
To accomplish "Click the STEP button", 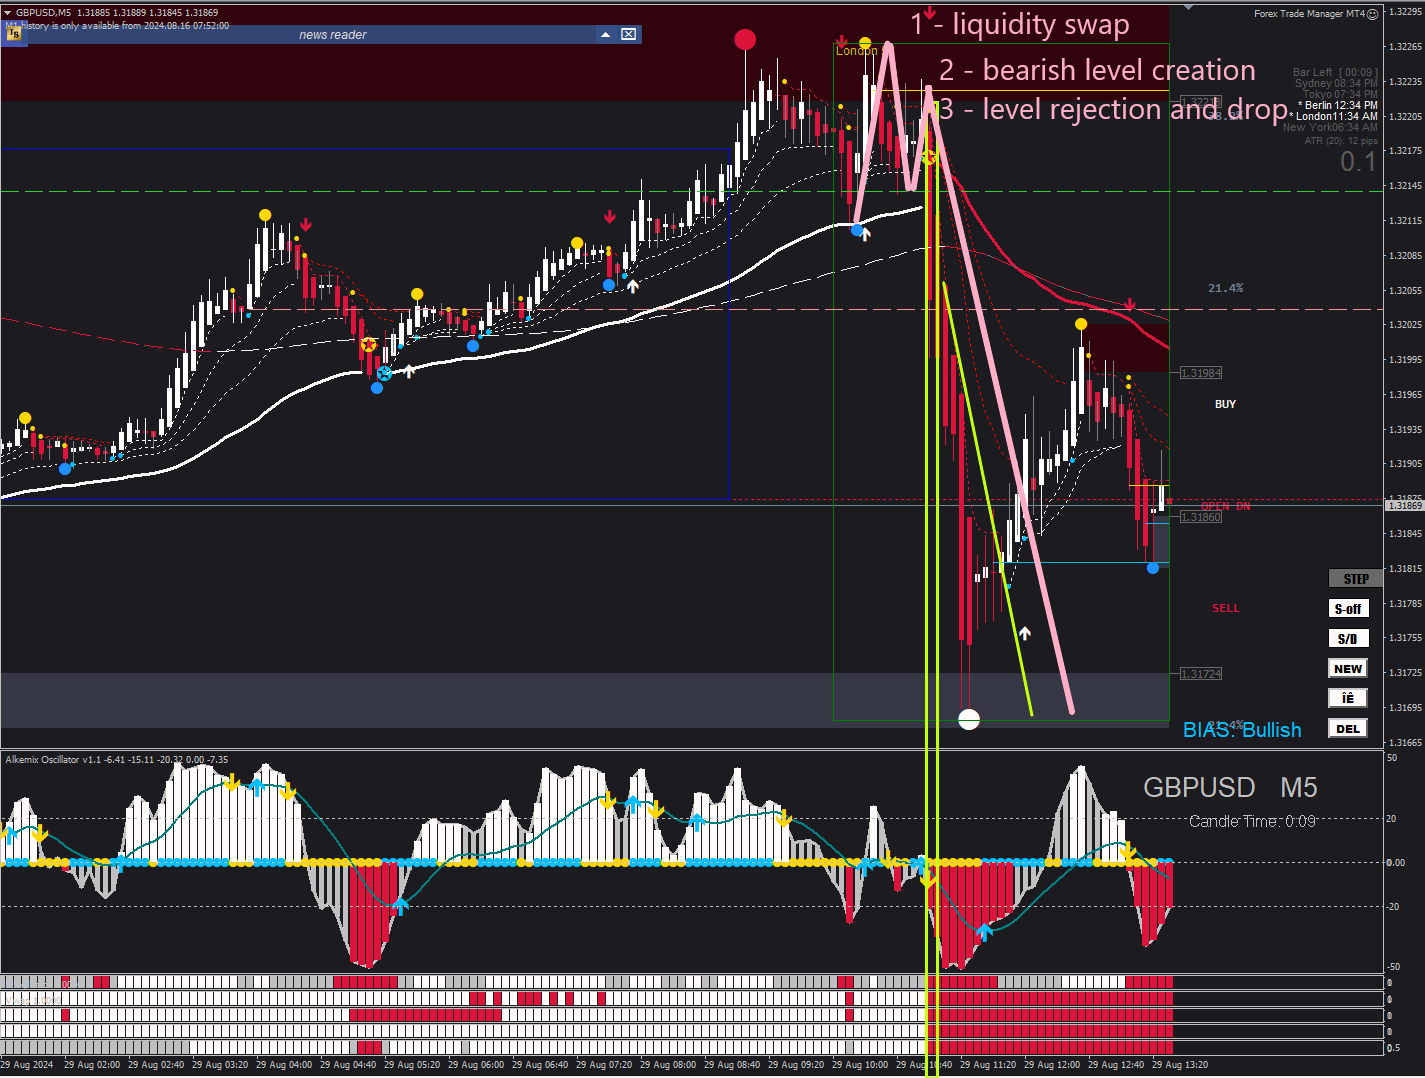I will [x=1356, y=579].
